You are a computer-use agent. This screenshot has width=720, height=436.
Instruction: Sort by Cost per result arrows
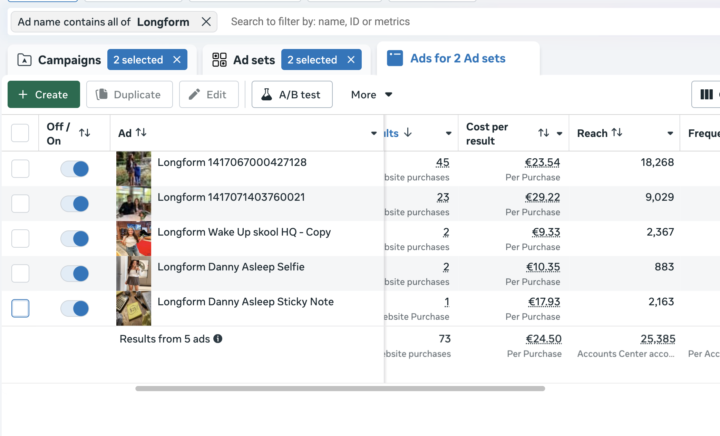tap(543, 133)
